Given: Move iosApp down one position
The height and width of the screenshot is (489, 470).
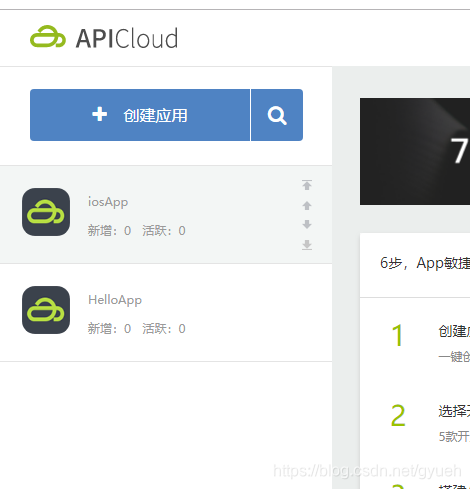Looking at the screenshot, I should coord(307,224).
